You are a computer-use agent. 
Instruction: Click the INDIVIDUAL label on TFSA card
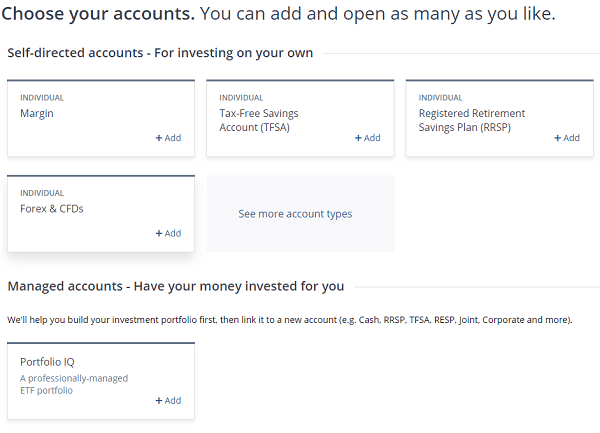pyautogui.click(x=241, y=98)
